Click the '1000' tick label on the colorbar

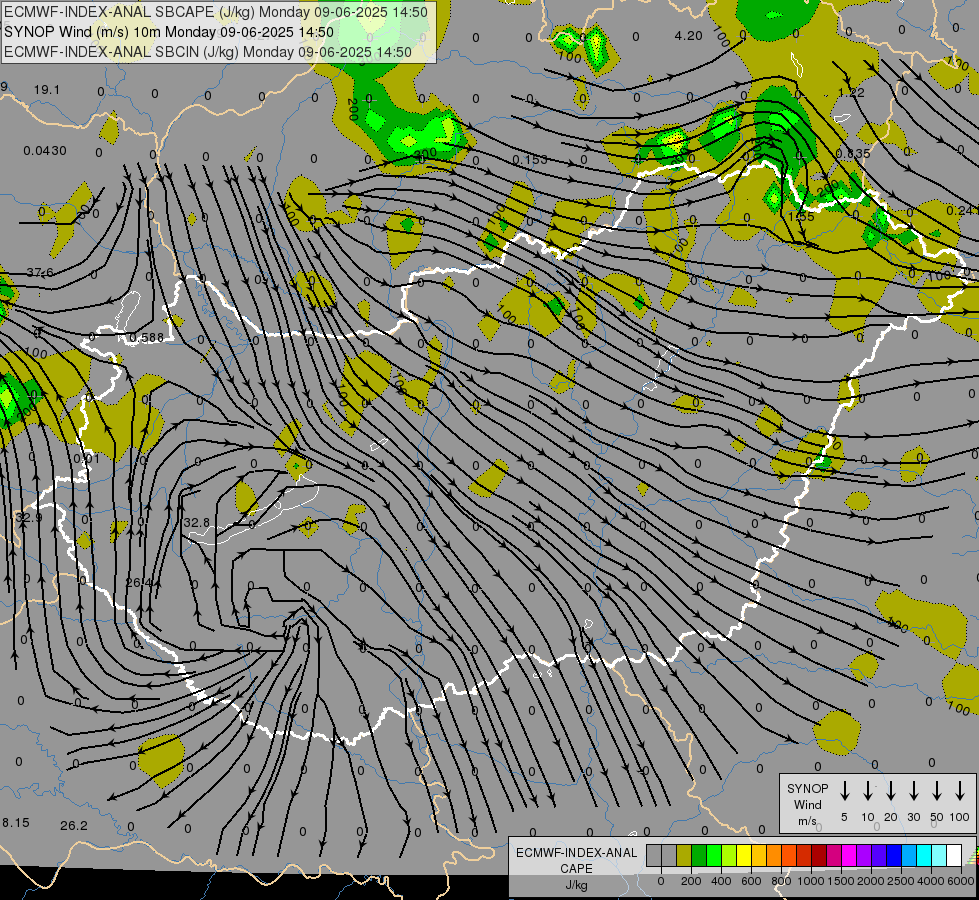click(x=811, y=881)
